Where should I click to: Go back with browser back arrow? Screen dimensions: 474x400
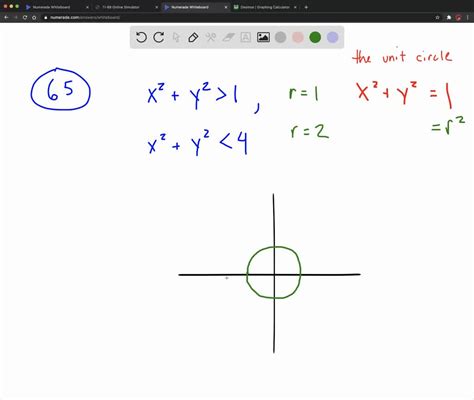[6, 17]
